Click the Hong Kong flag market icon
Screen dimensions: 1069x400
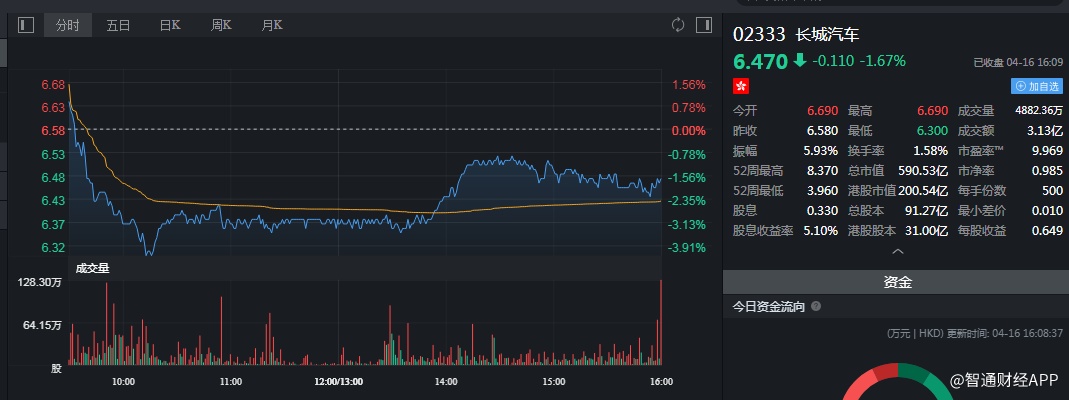(741, 87)
